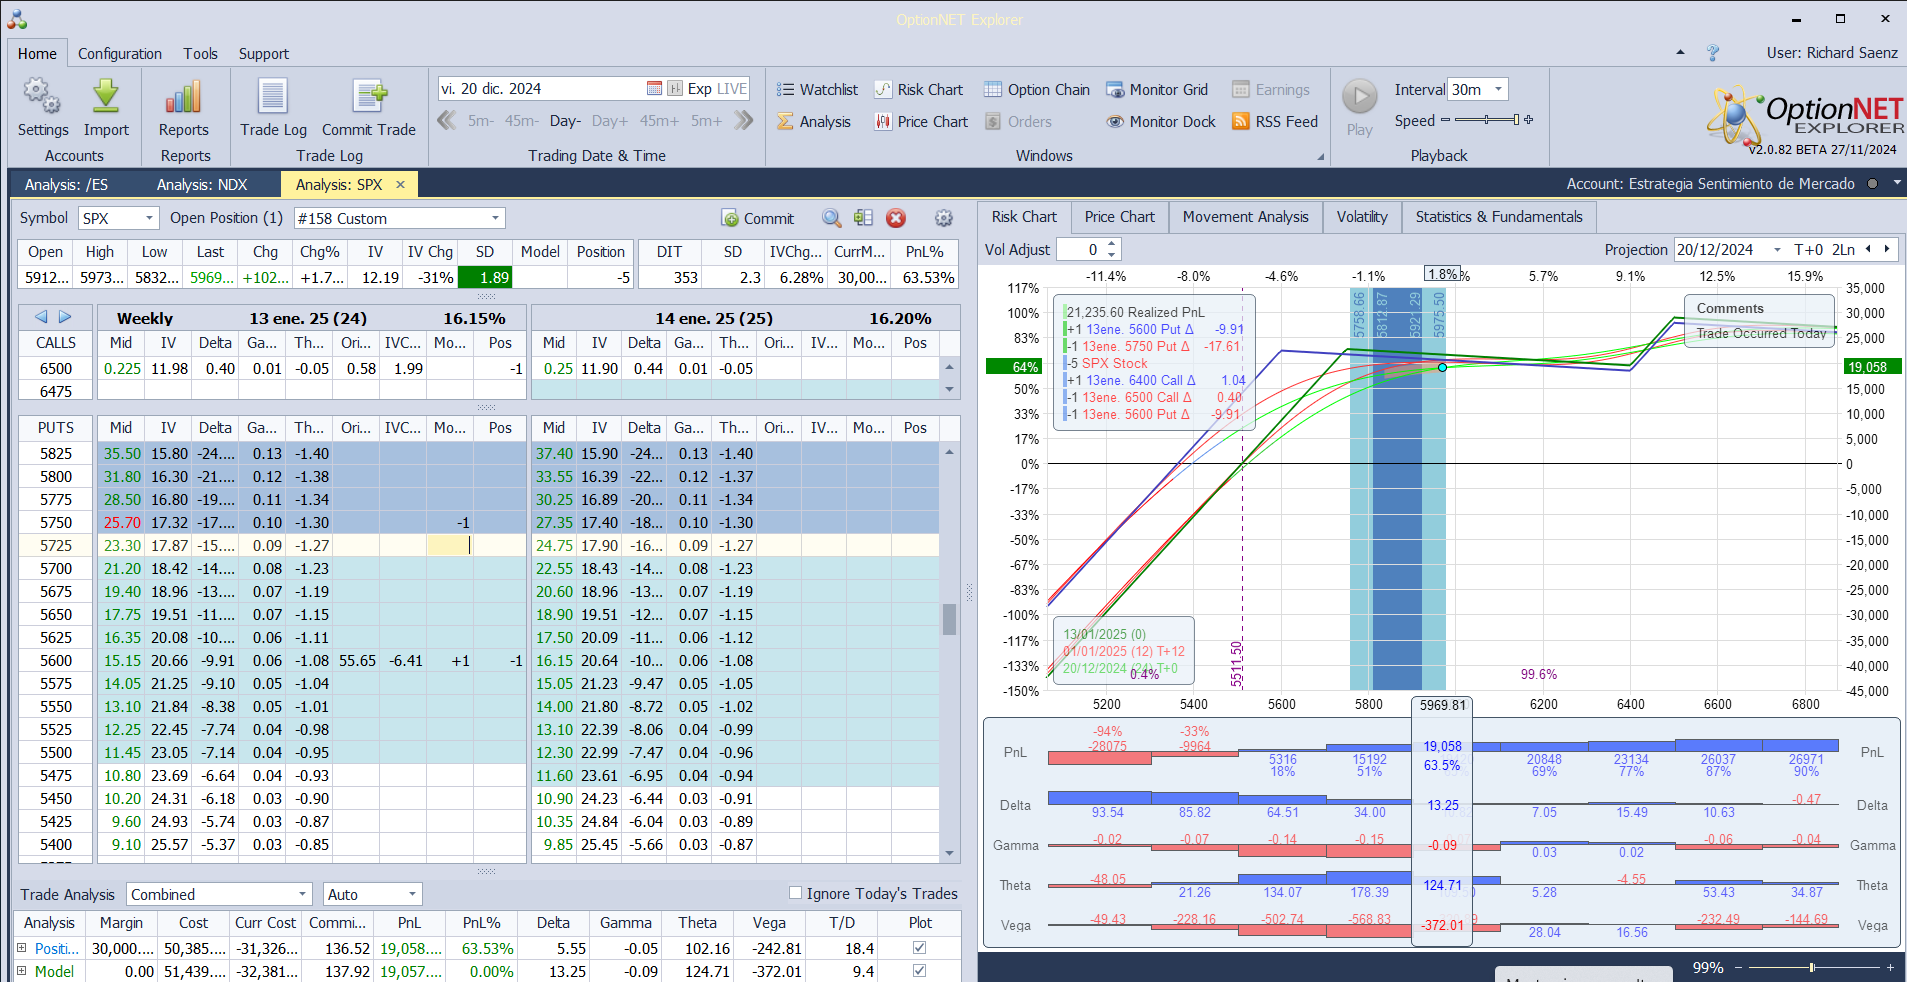This screenshot has height=982, width=1907.
Task: Open the Volatility chart tab
Action: pos(1362,217)
